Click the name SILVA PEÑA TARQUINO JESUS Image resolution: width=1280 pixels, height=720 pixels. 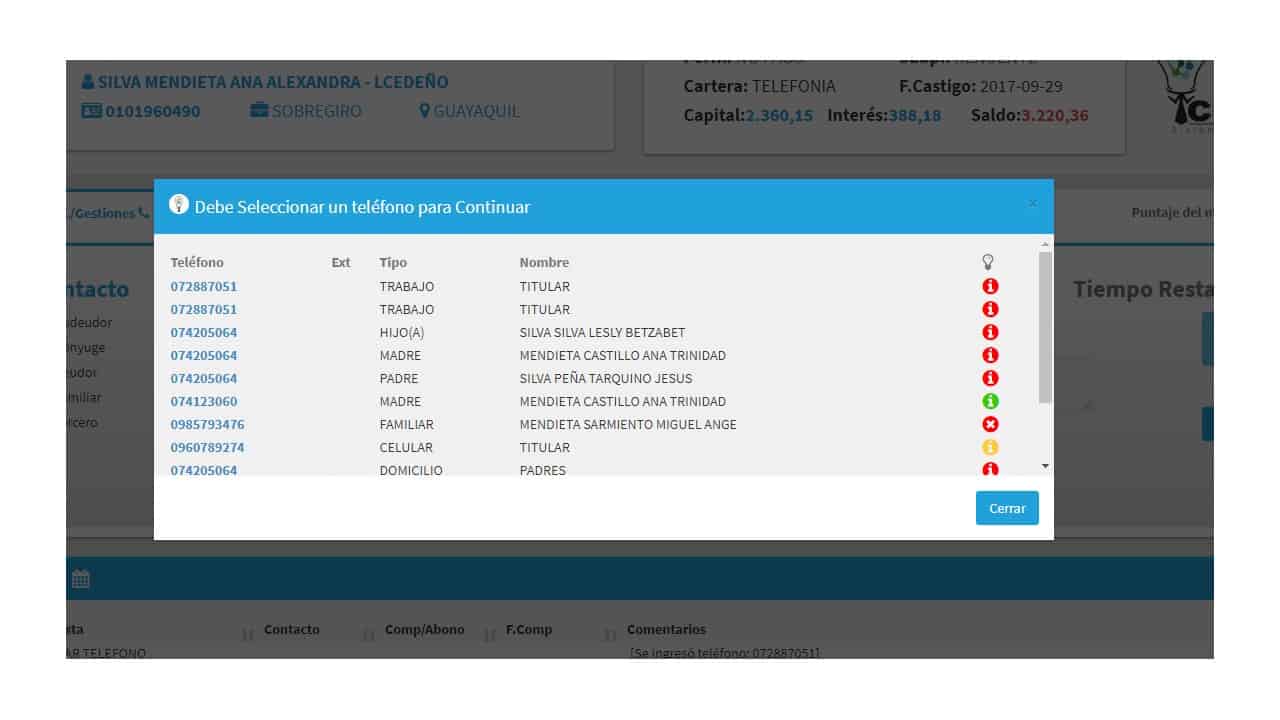point(606,378)
